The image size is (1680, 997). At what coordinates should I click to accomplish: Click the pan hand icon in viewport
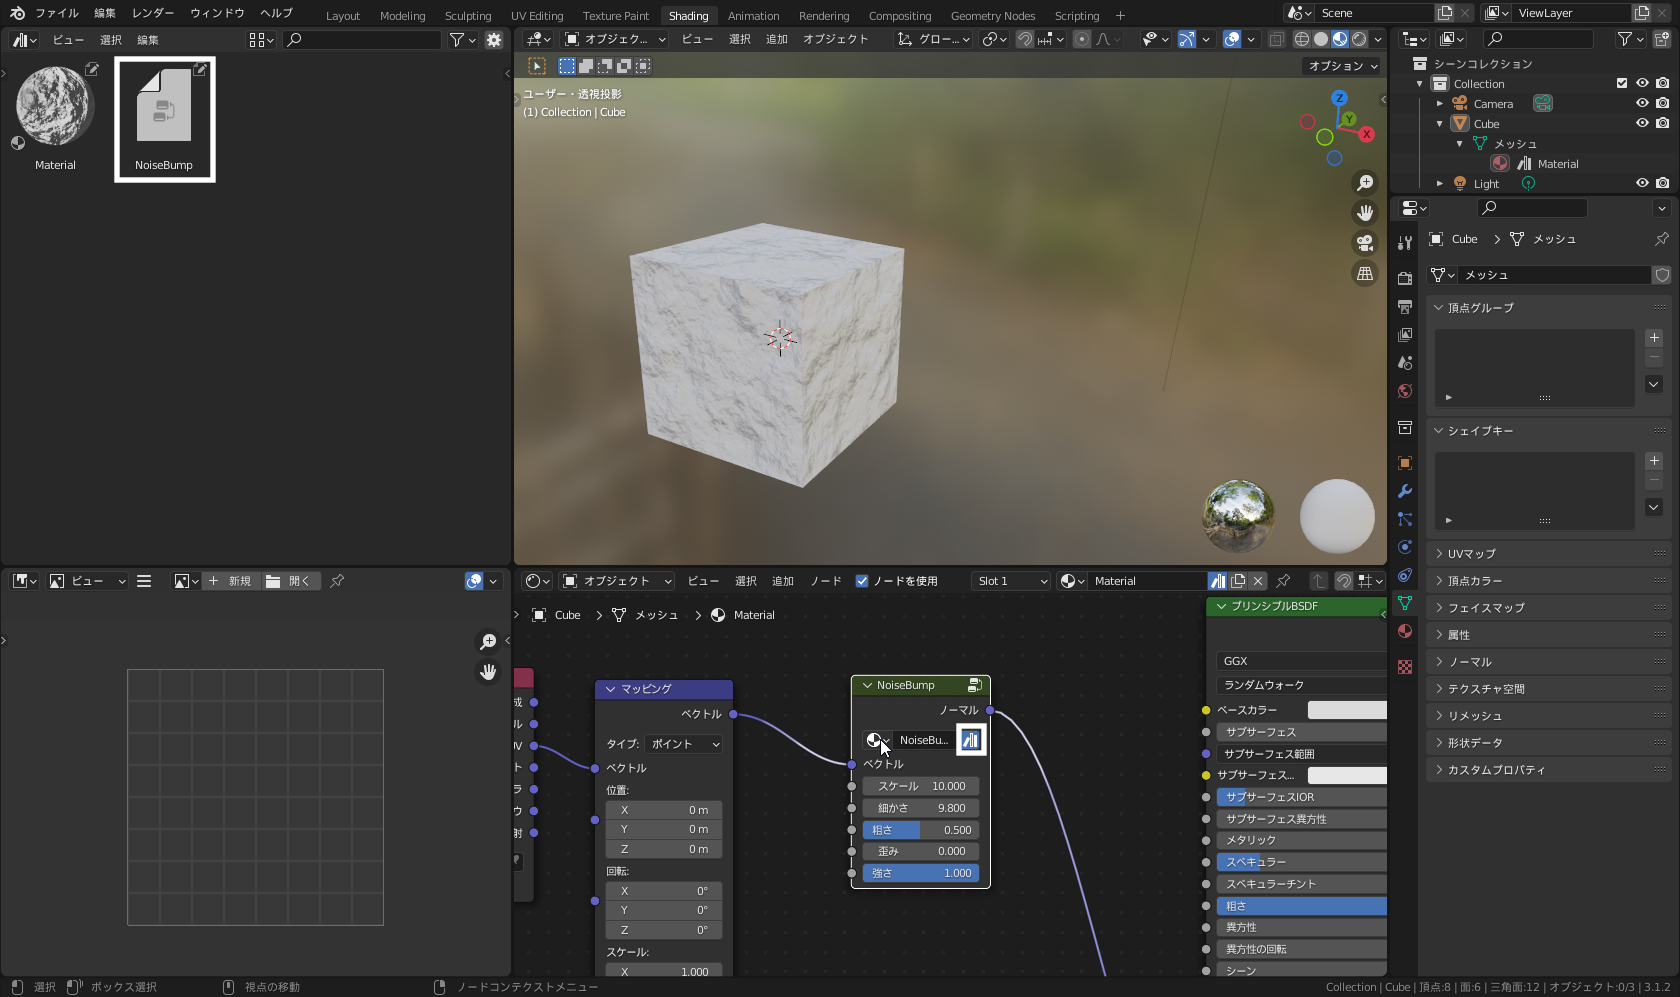tap(1365, 213)
